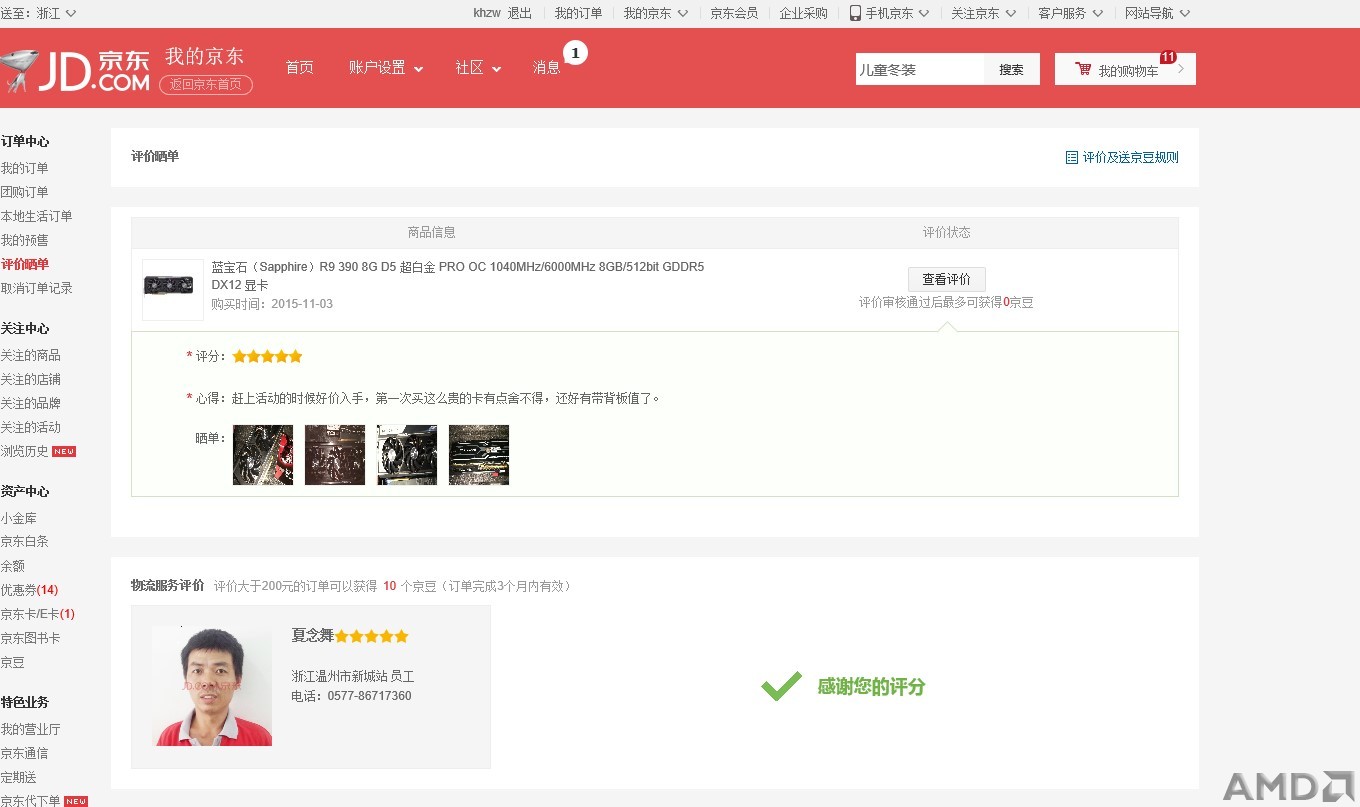Open 本地生活订单 in the sidebar
Image resolution: width=1360 pixels, height=807 pixels.
(x=36, y=216)
